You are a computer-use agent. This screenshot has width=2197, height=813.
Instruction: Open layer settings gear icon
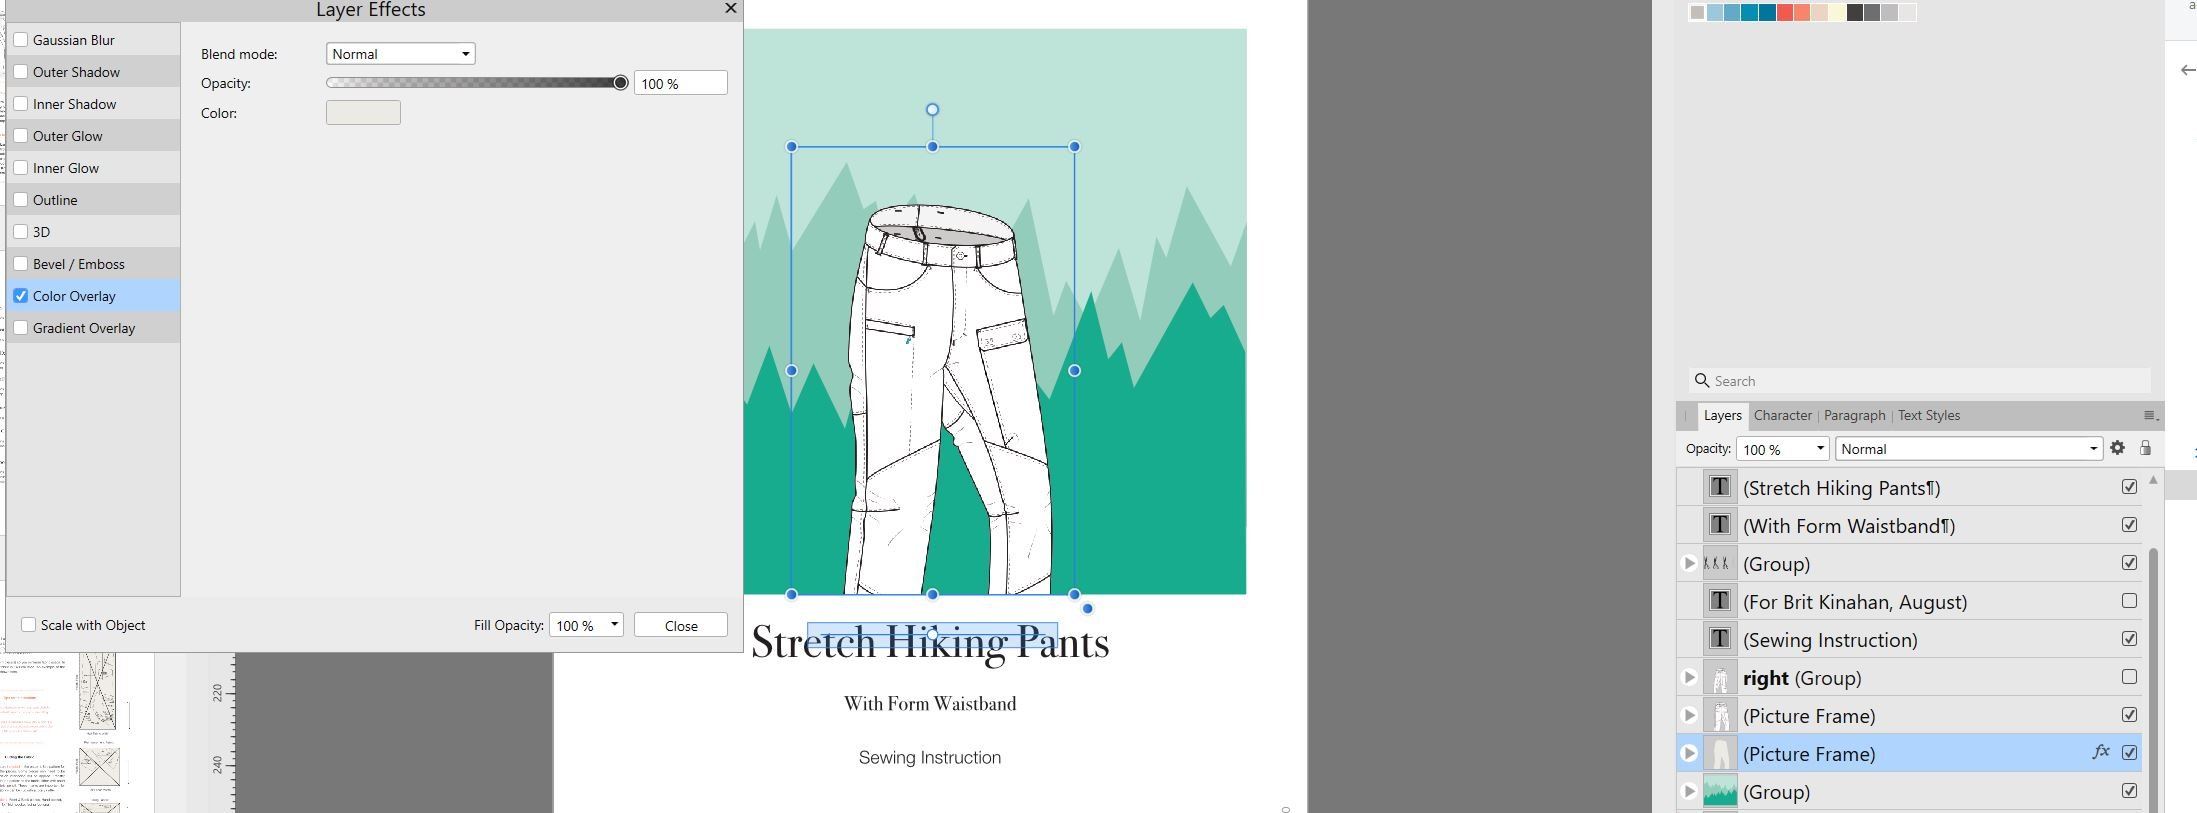2117,448
